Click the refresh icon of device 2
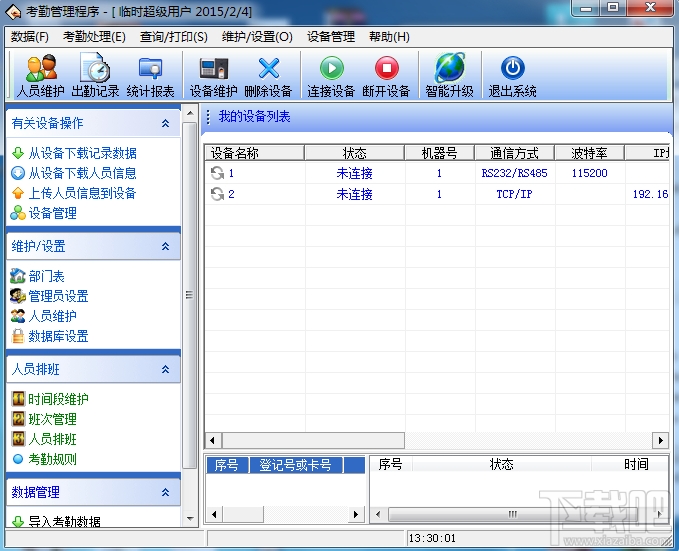 coord(217,194)
